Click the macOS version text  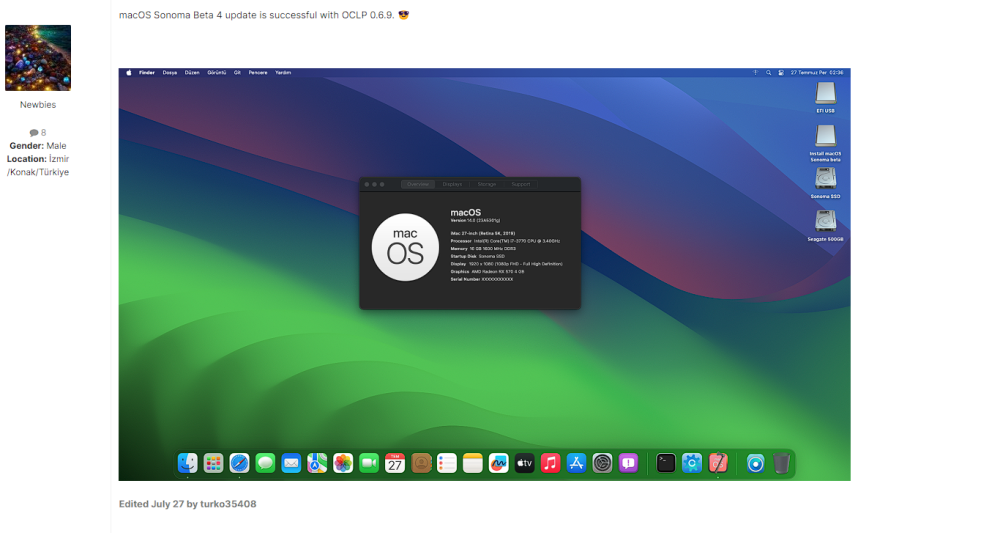(x=475, y=221)
